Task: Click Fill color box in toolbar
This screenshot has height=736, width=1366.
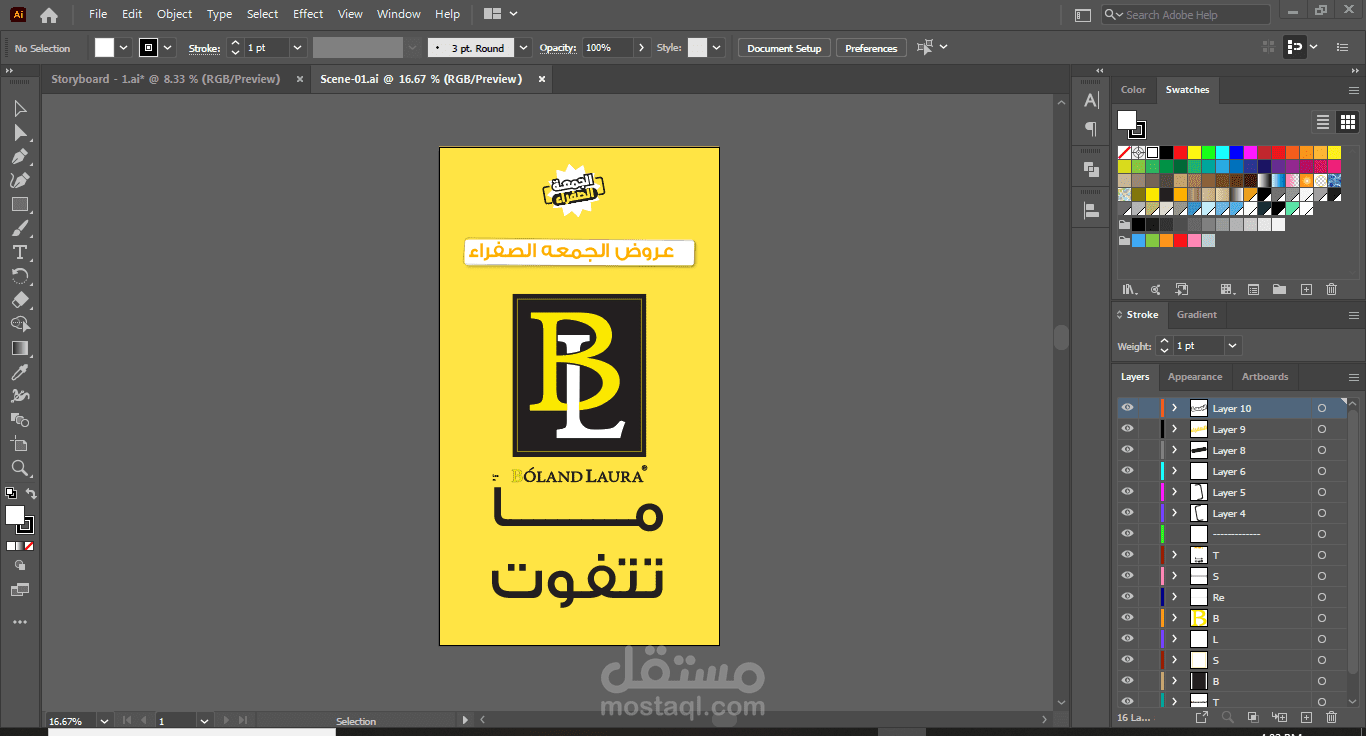Action: click(14, 515)
